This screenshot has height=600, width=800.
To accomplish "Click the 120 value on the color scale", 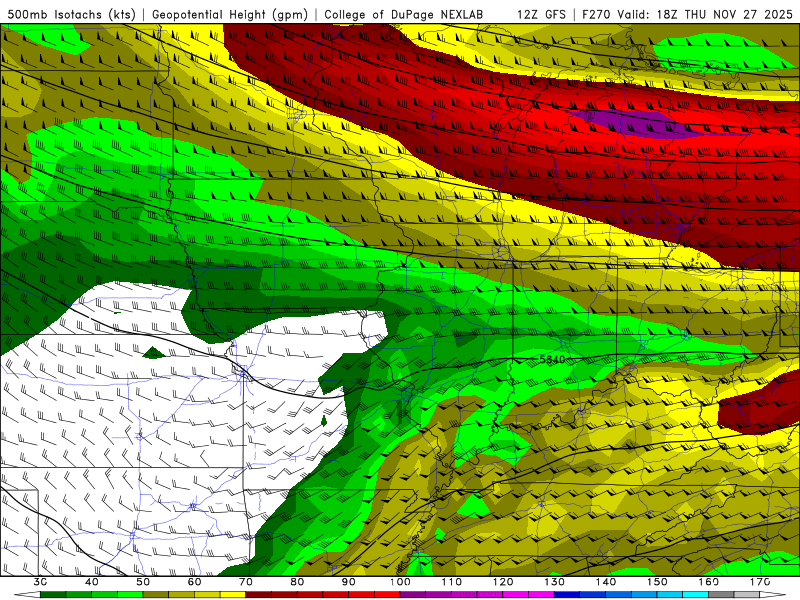I will (x=503, y=582).
